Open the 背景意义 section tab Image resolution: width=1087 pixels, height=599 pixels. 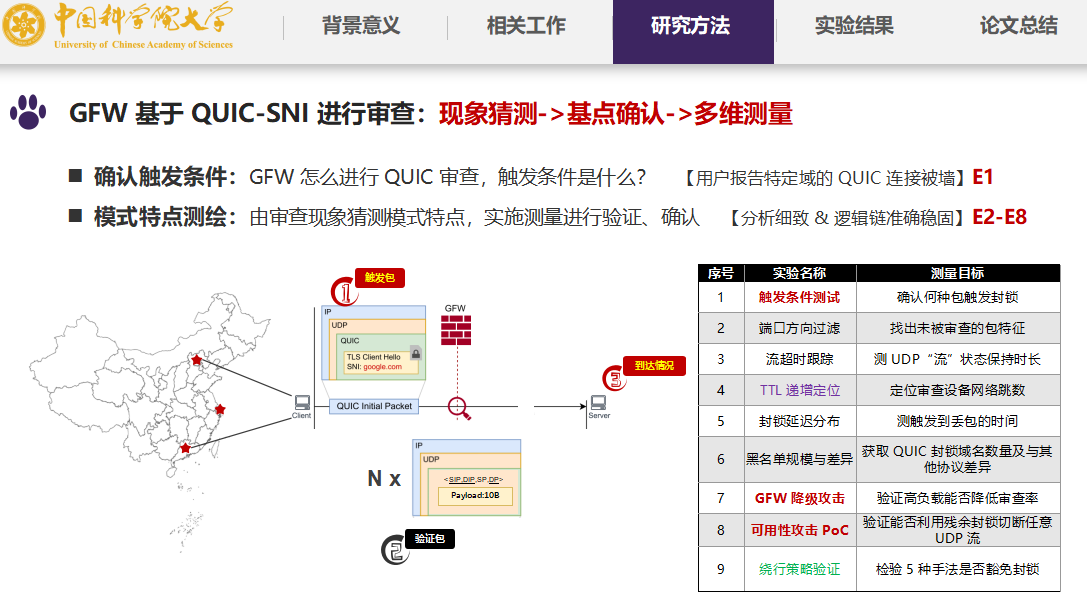click(x=361, y=26)
